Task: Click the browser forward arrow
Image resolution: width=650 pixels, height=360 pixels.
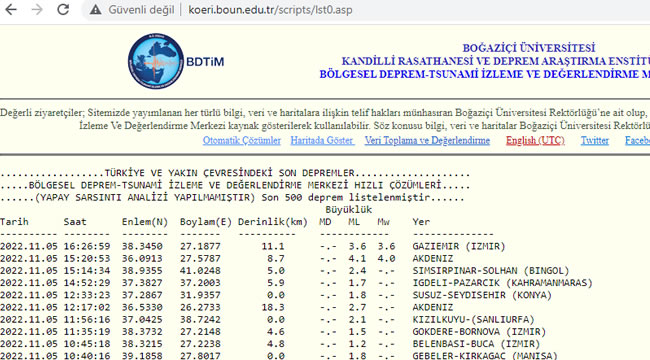Action: [x=37, y=10]
